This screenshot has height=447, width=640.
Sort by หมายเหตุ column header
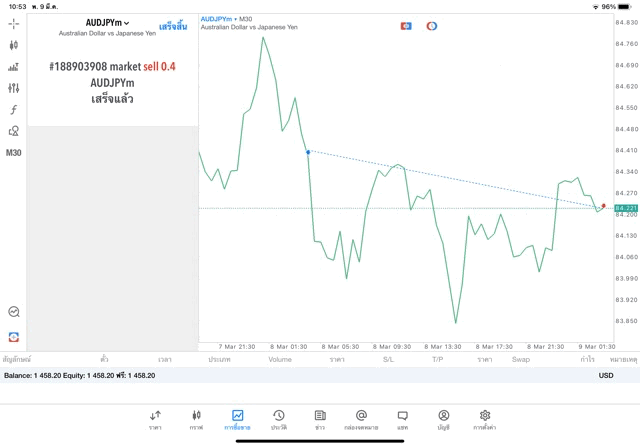point(623,360)
